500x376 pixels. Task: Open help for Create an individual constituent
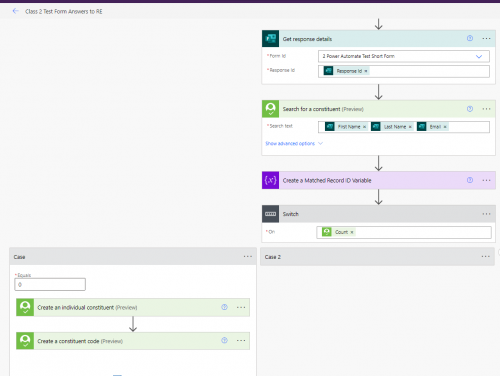pos(224,307)
